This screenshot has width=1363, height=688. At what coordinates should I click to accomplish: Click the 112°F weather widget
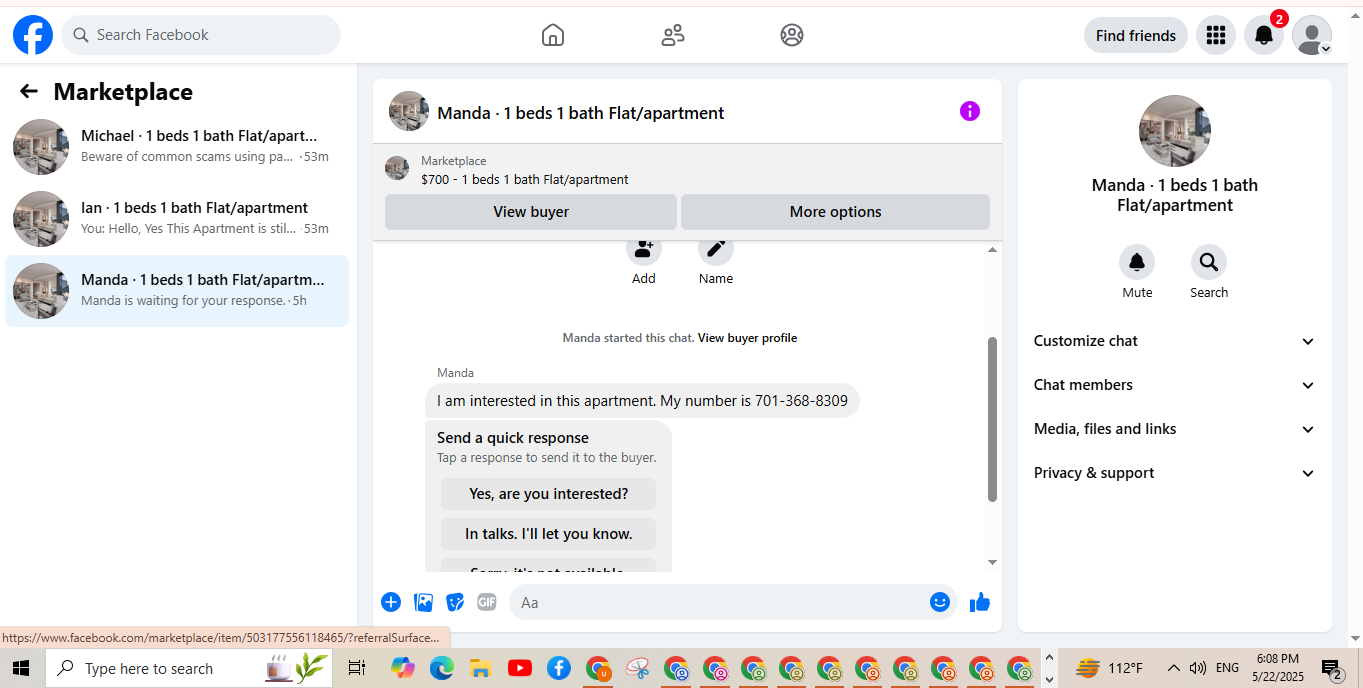coord(1109,668)
